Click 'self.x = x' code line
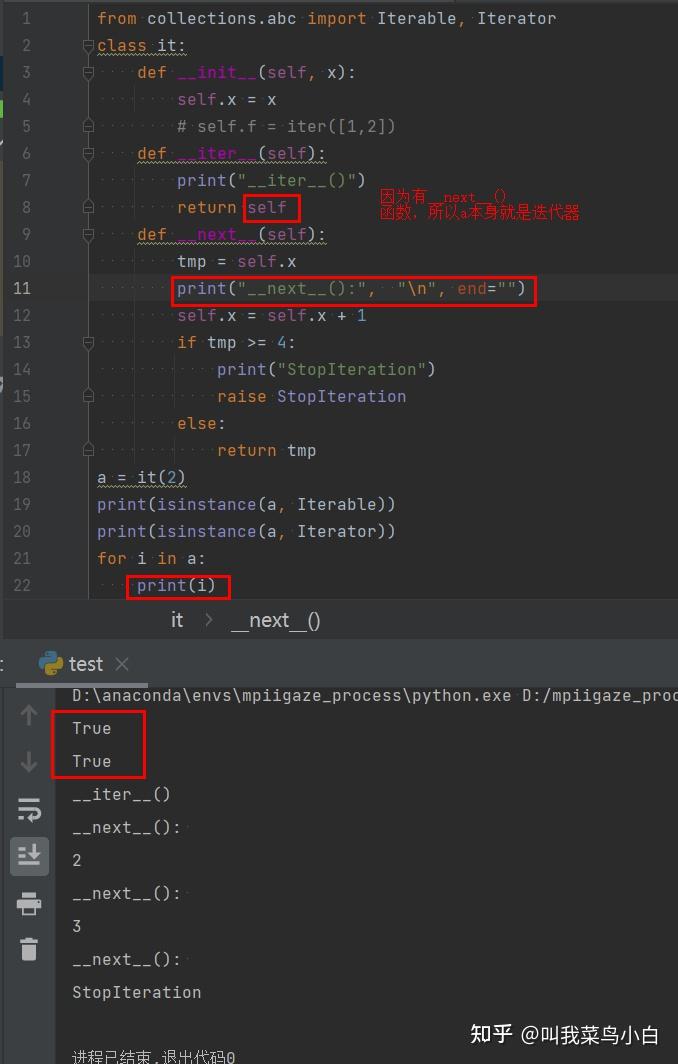This screenshot has width=678, height=1064. click(227, 100)
